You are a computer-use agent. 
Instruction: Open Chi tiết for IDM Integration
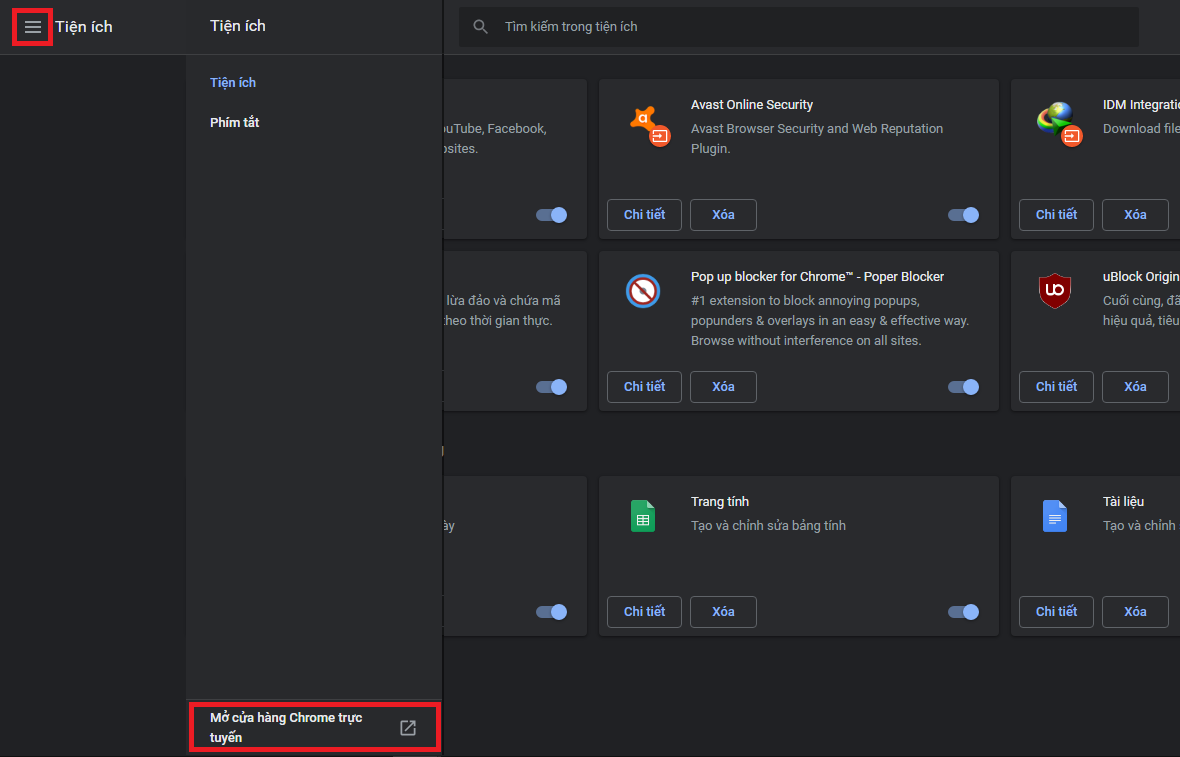pyautogui.click(x=1056, y=215)
